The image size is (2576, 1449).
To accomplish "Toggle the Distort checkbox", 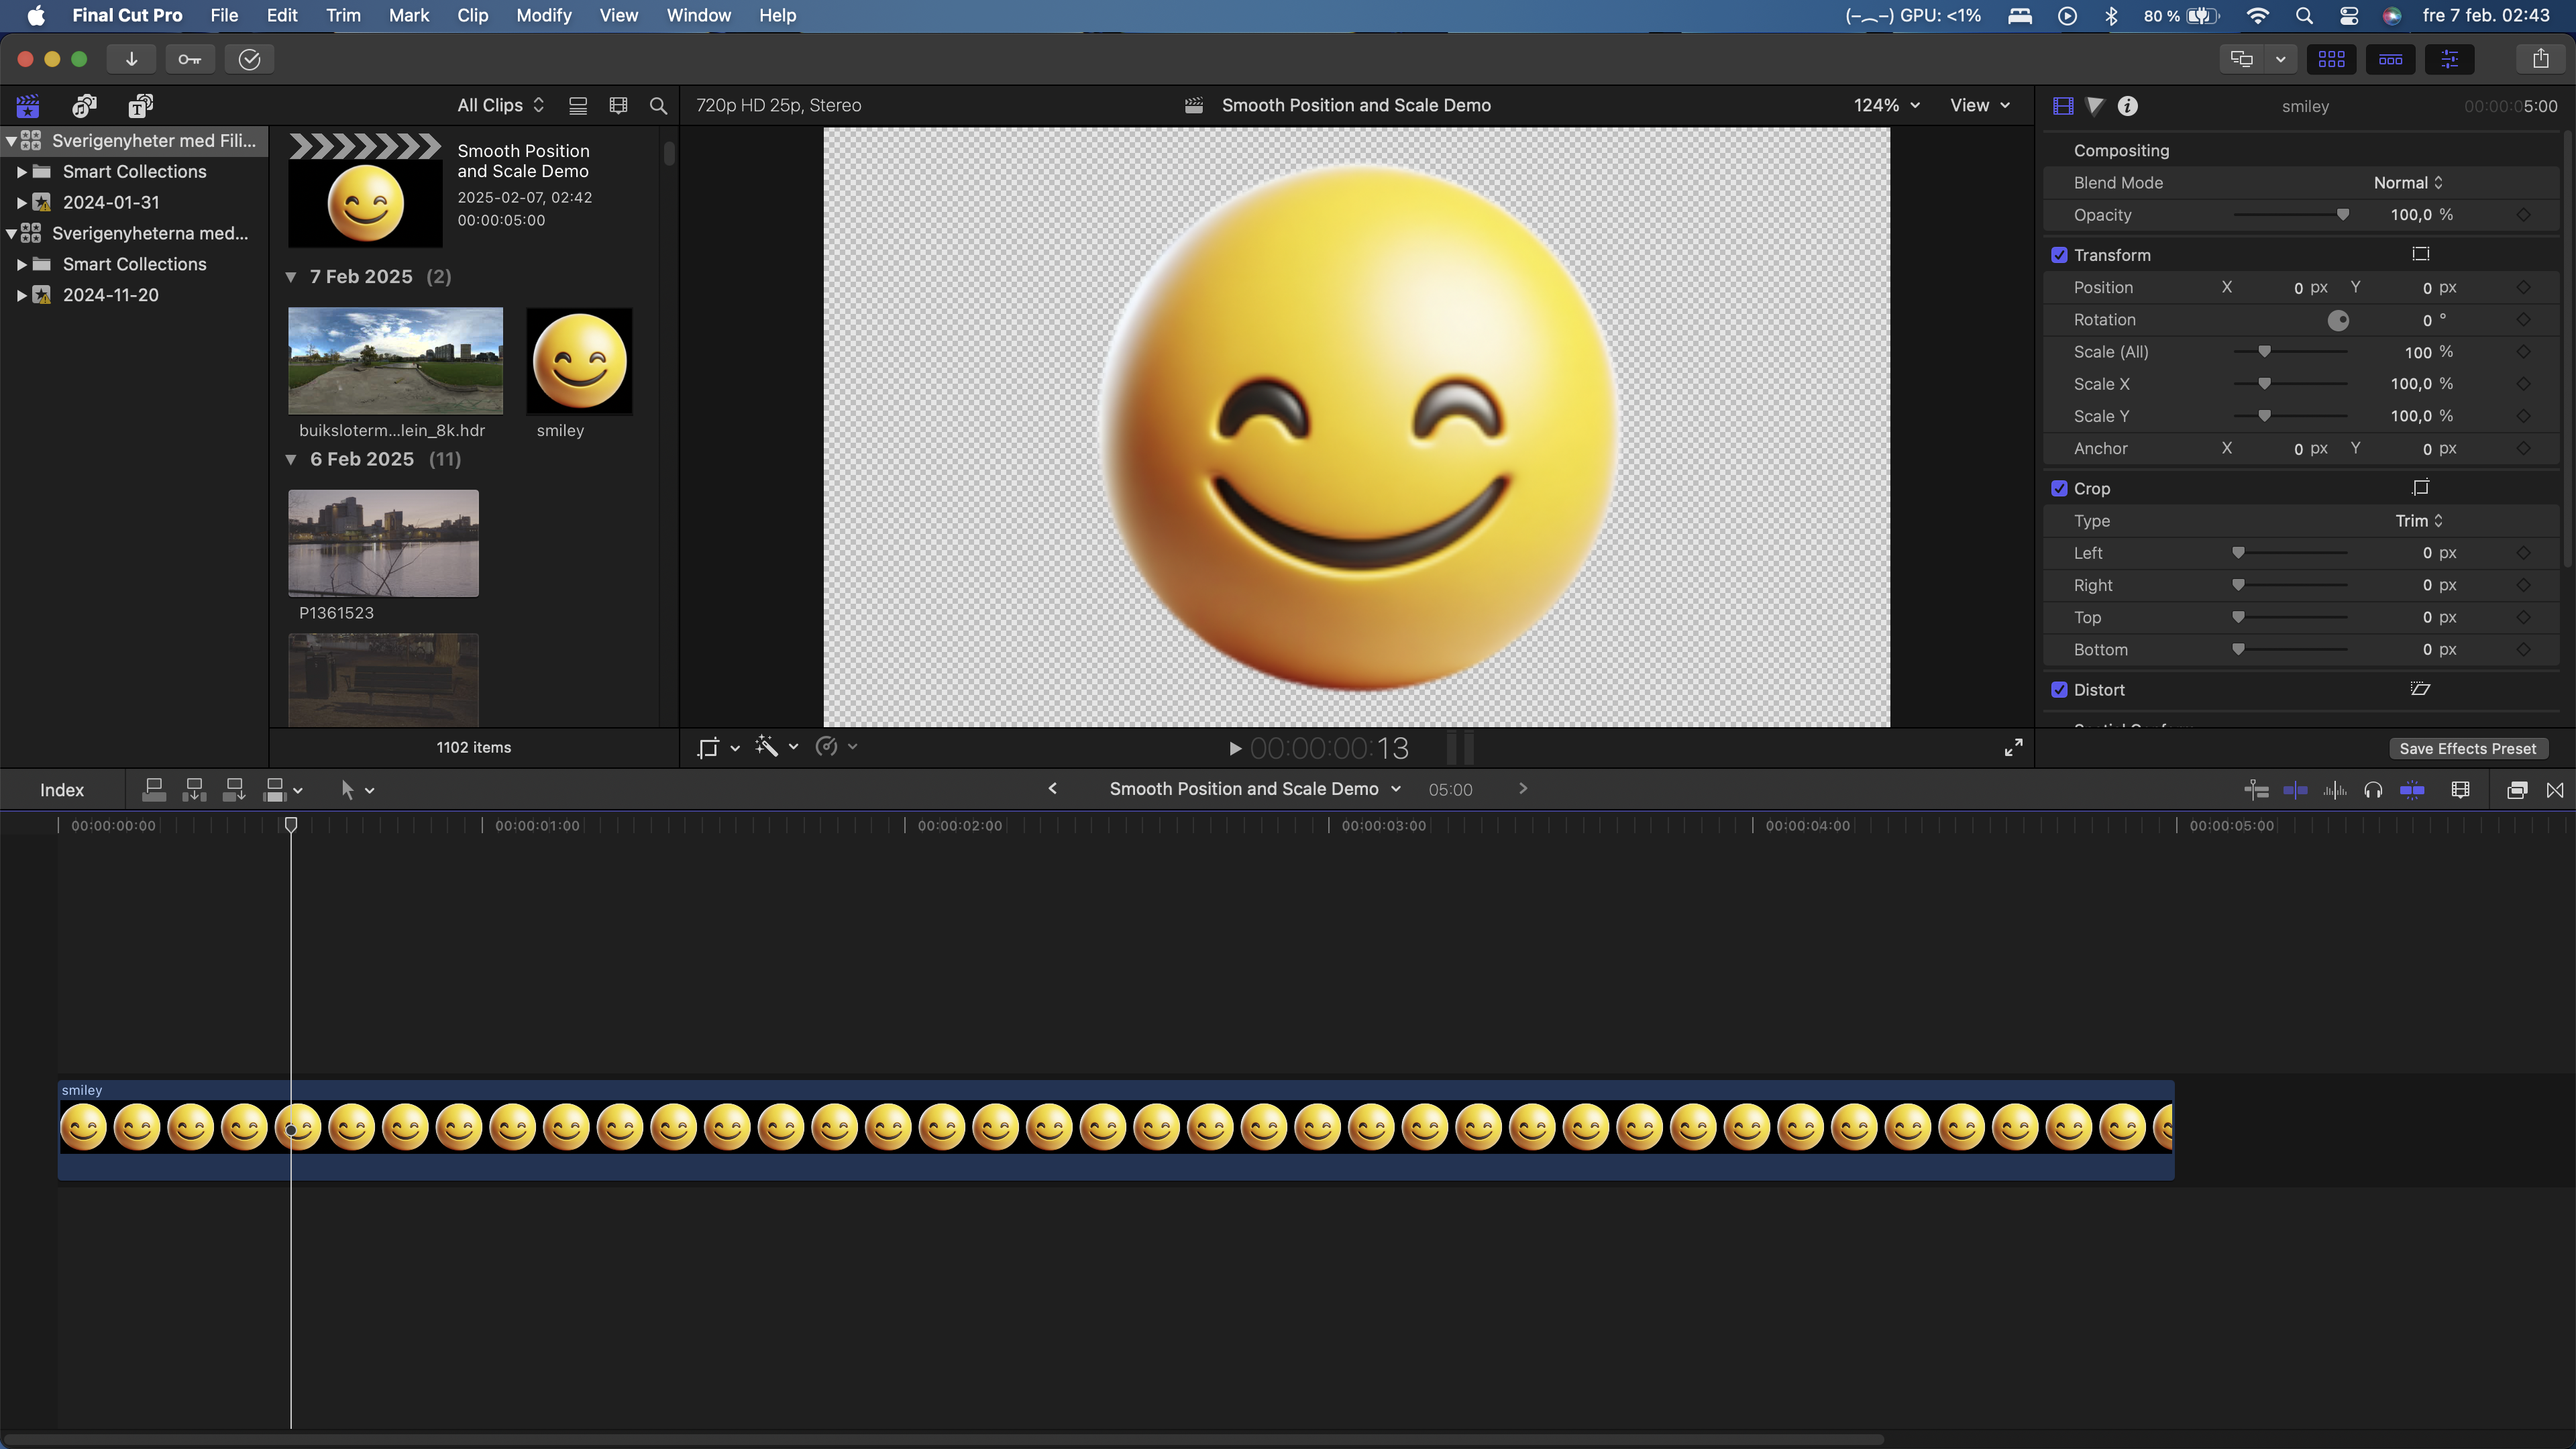I will 2059,690.
